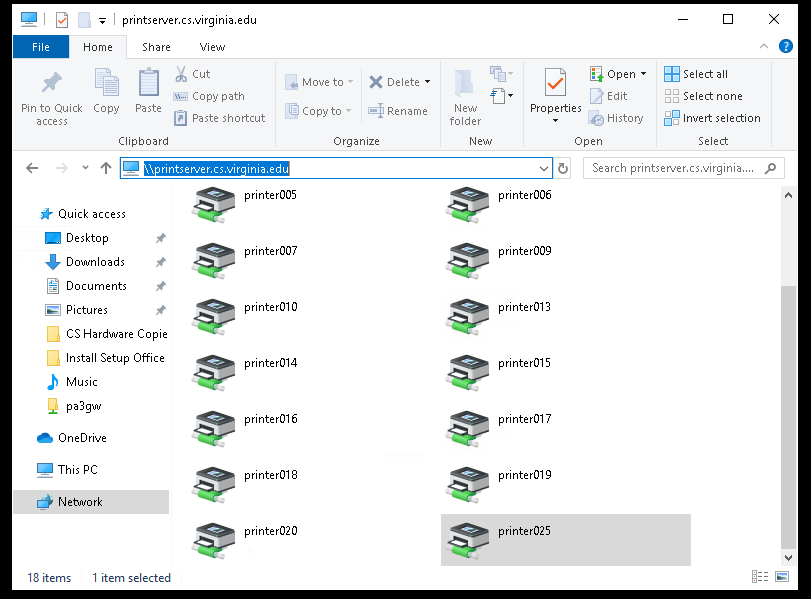Open the Share ribbon tab
The height and width of the screenshot is (599, 811).
[156, 47]
